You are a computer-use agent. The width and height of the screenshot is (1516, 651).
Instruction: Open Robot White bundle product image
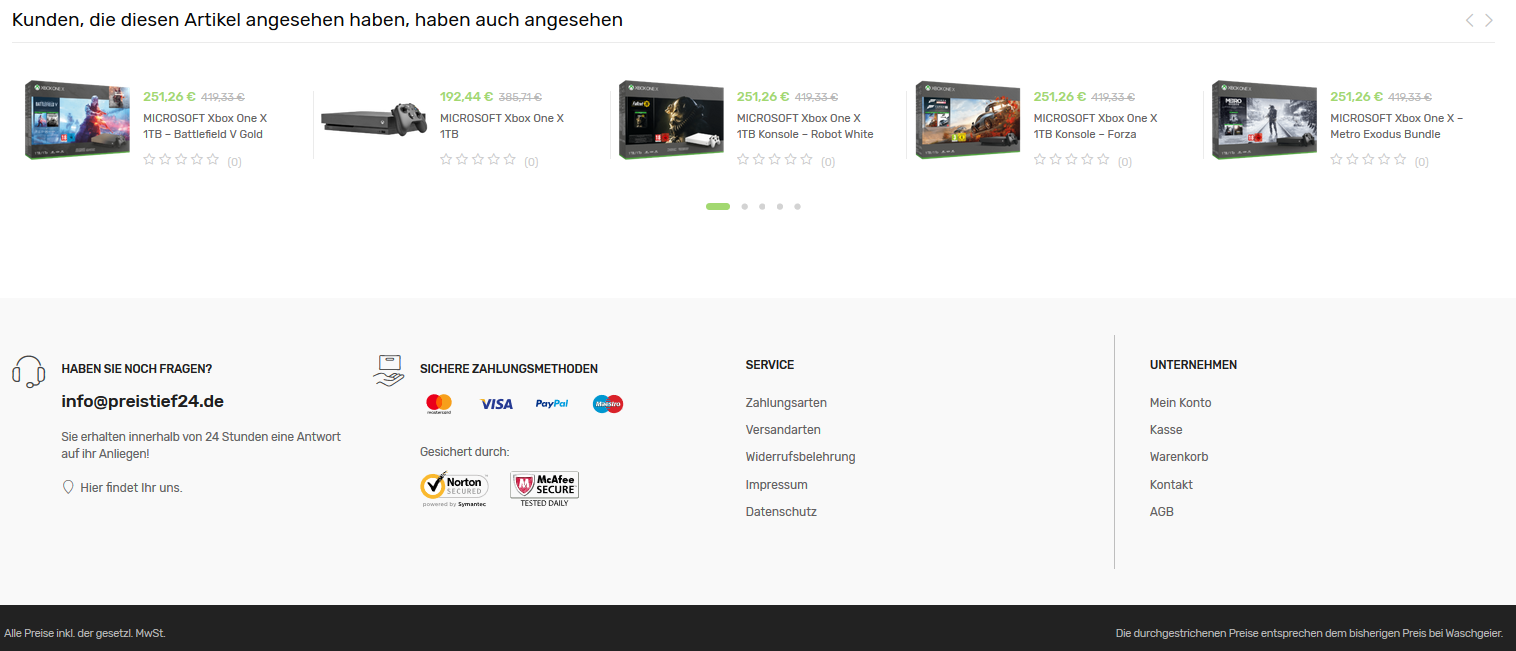(672, 120)
